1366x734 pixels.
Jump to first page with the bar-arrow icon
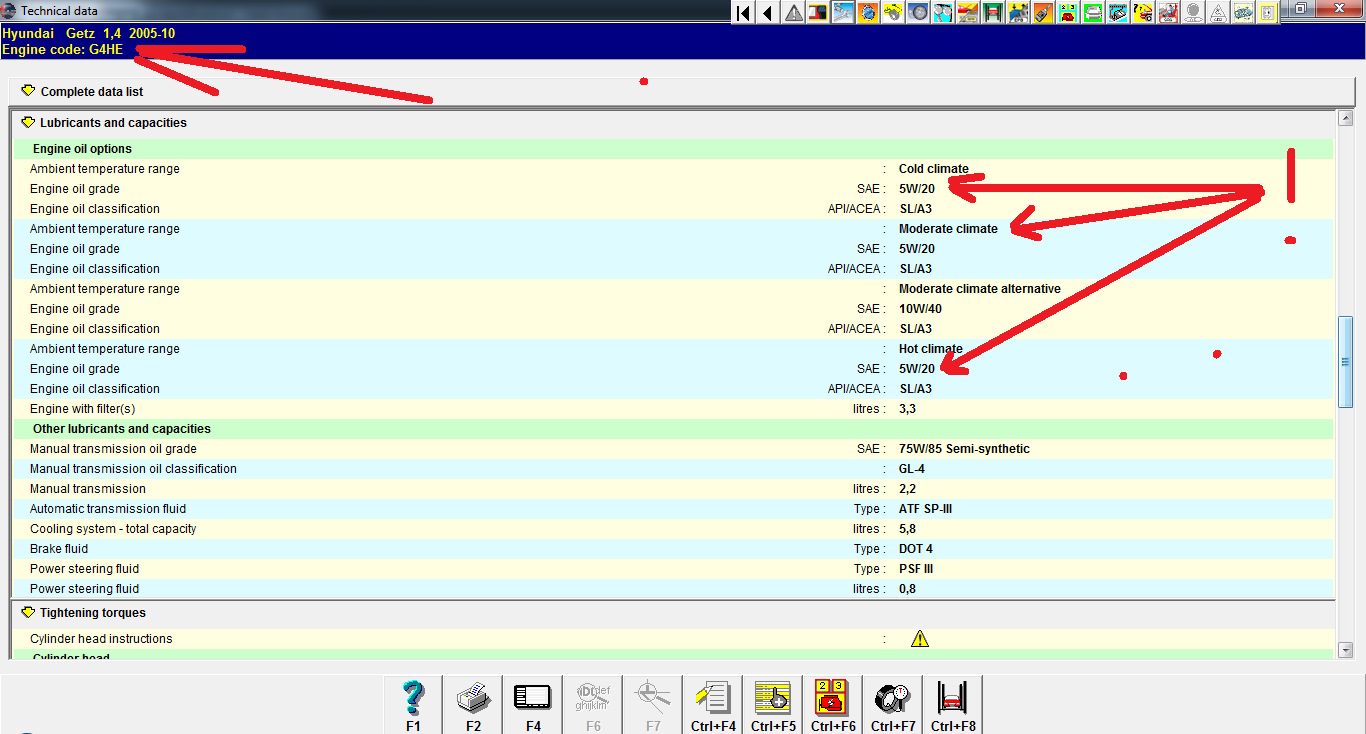[x=743, y=13]
